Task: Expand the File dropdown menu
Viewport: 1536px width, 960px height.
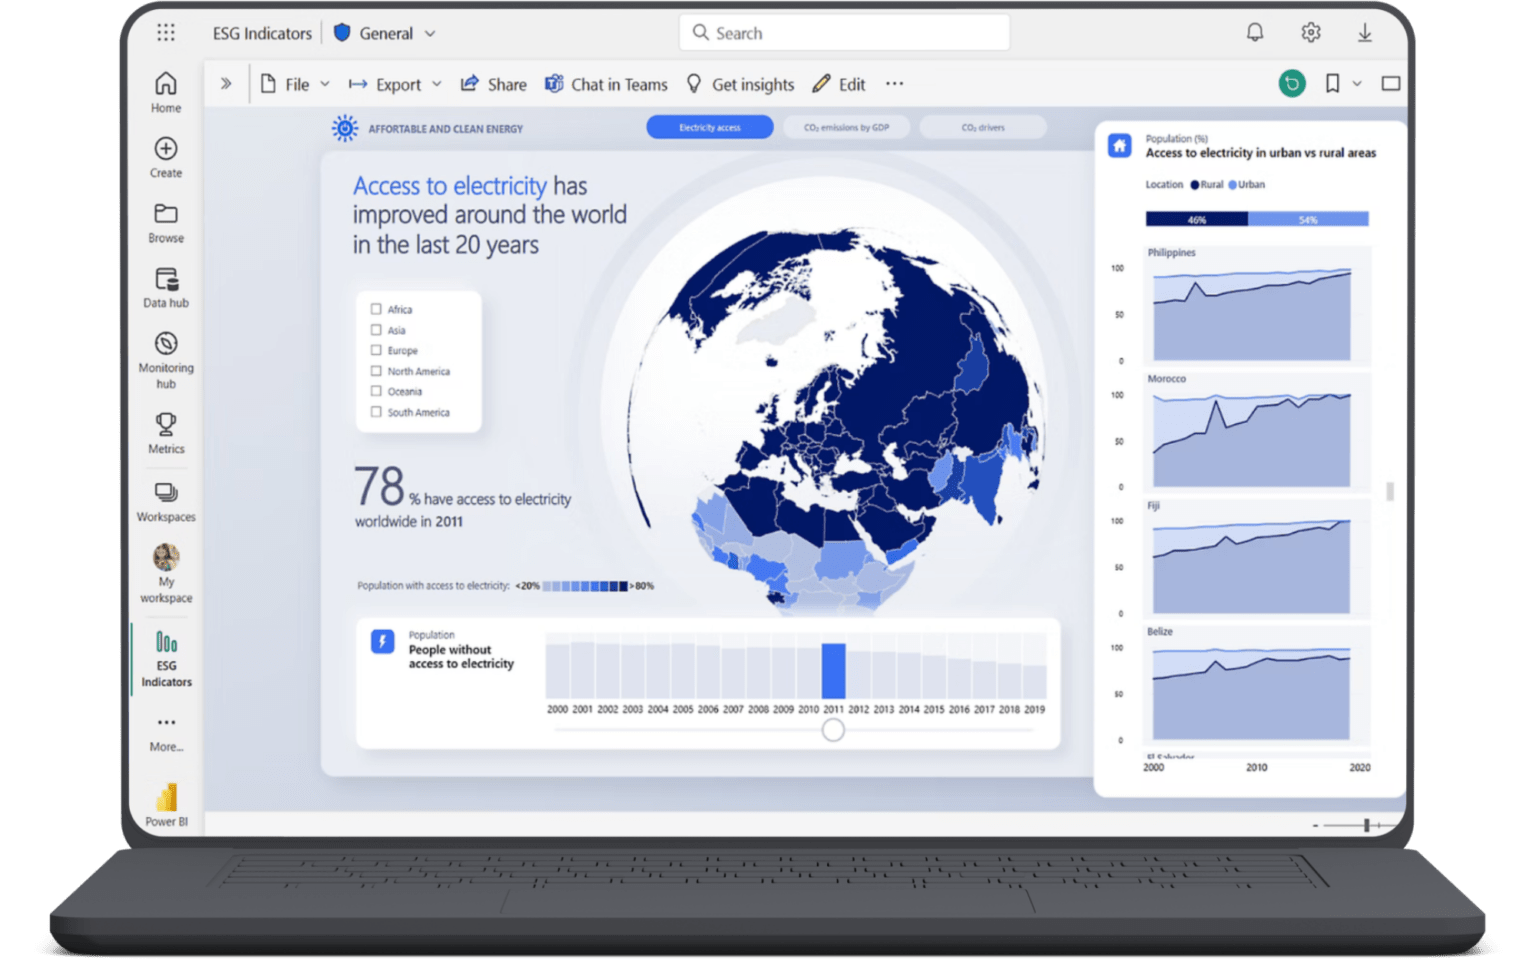Action: click(x=324, y=85)
